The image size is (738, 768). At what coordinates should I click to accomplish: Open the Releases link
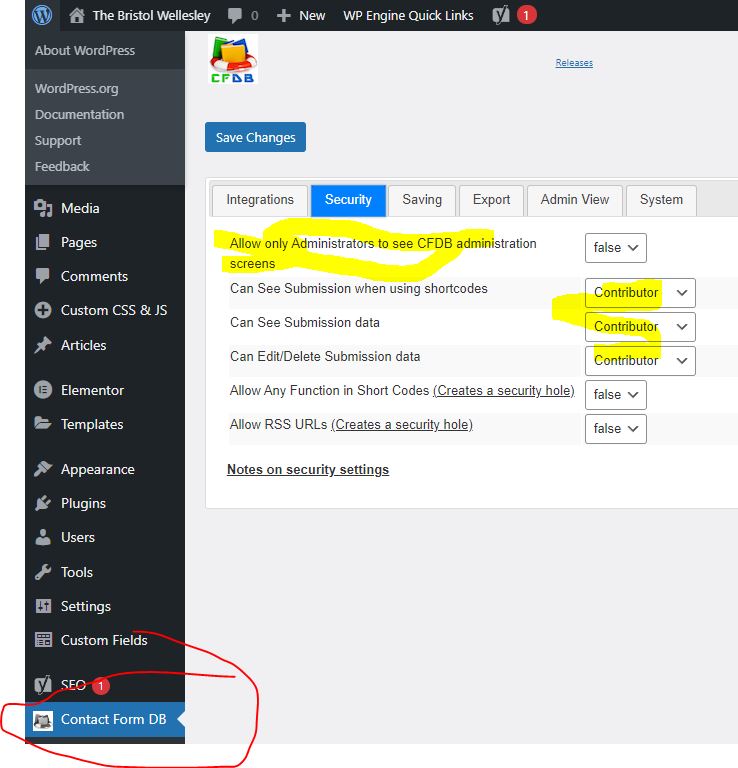click(574, 63)
